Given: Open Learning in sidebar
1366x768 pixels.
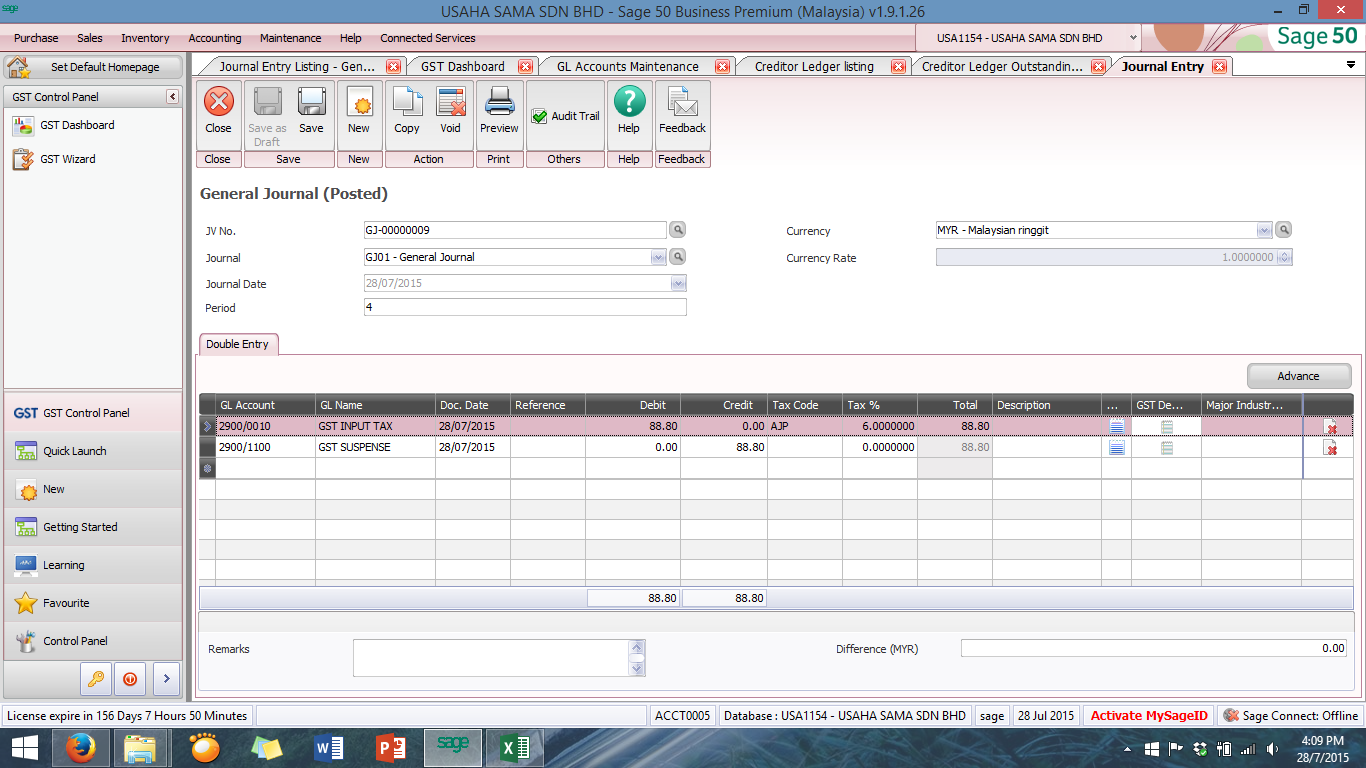Looking at the screenshot, I should [93, 565].
